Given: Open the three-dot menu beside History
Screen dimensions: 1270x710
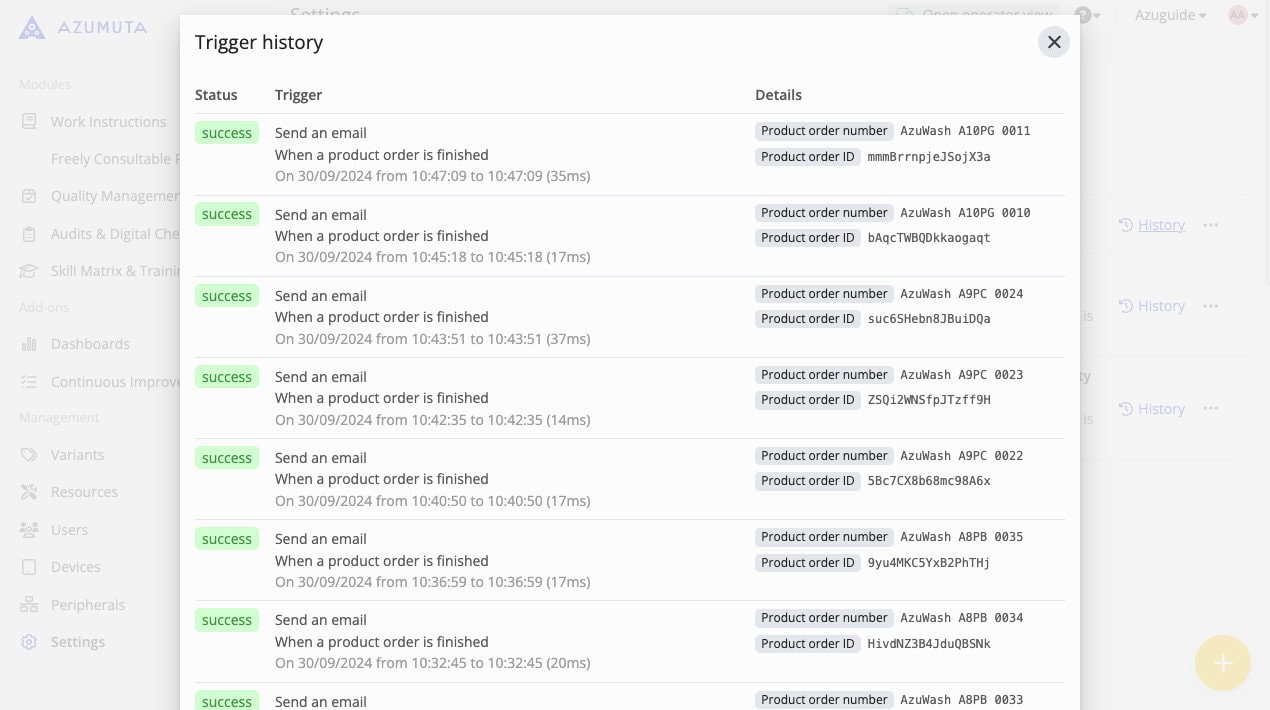Looking at the screenshot, I should (x=1211, y=225).
